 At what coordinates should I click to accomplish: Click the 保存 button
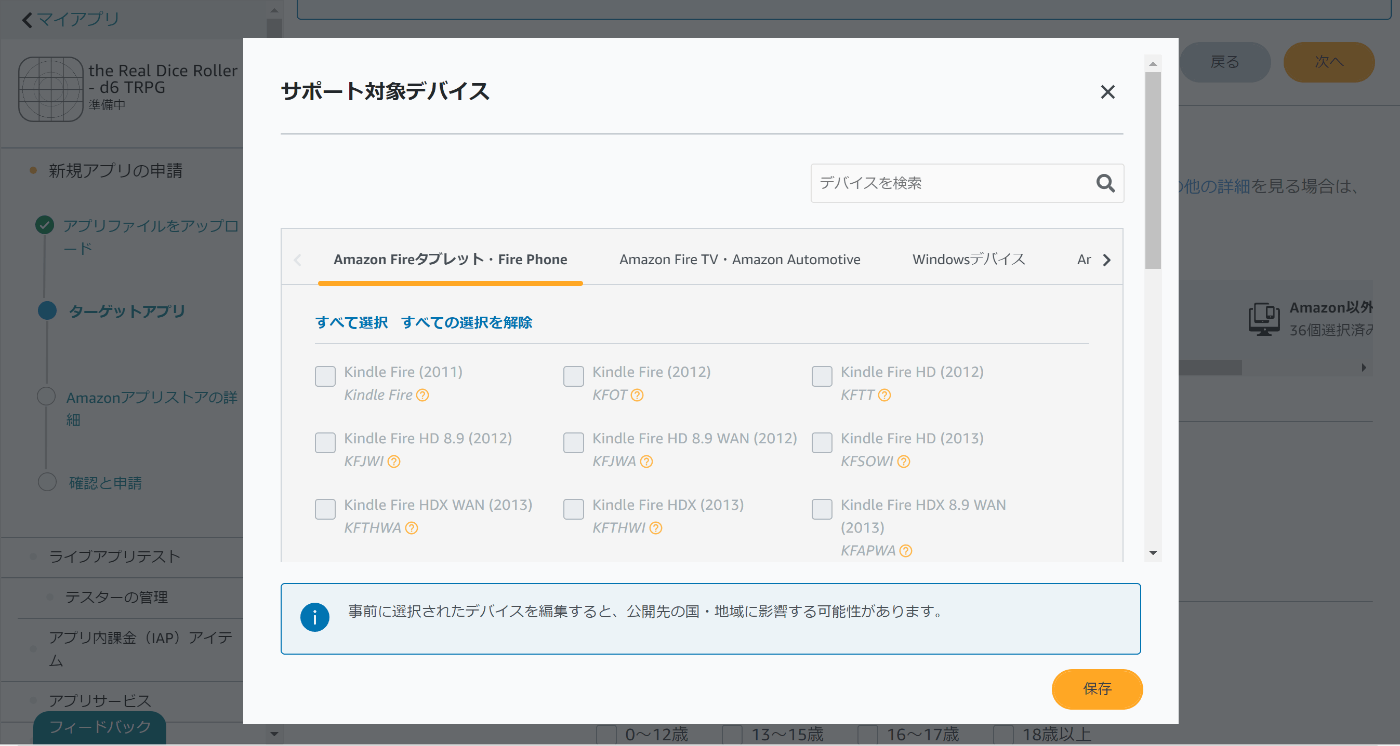pos(1097,689)
